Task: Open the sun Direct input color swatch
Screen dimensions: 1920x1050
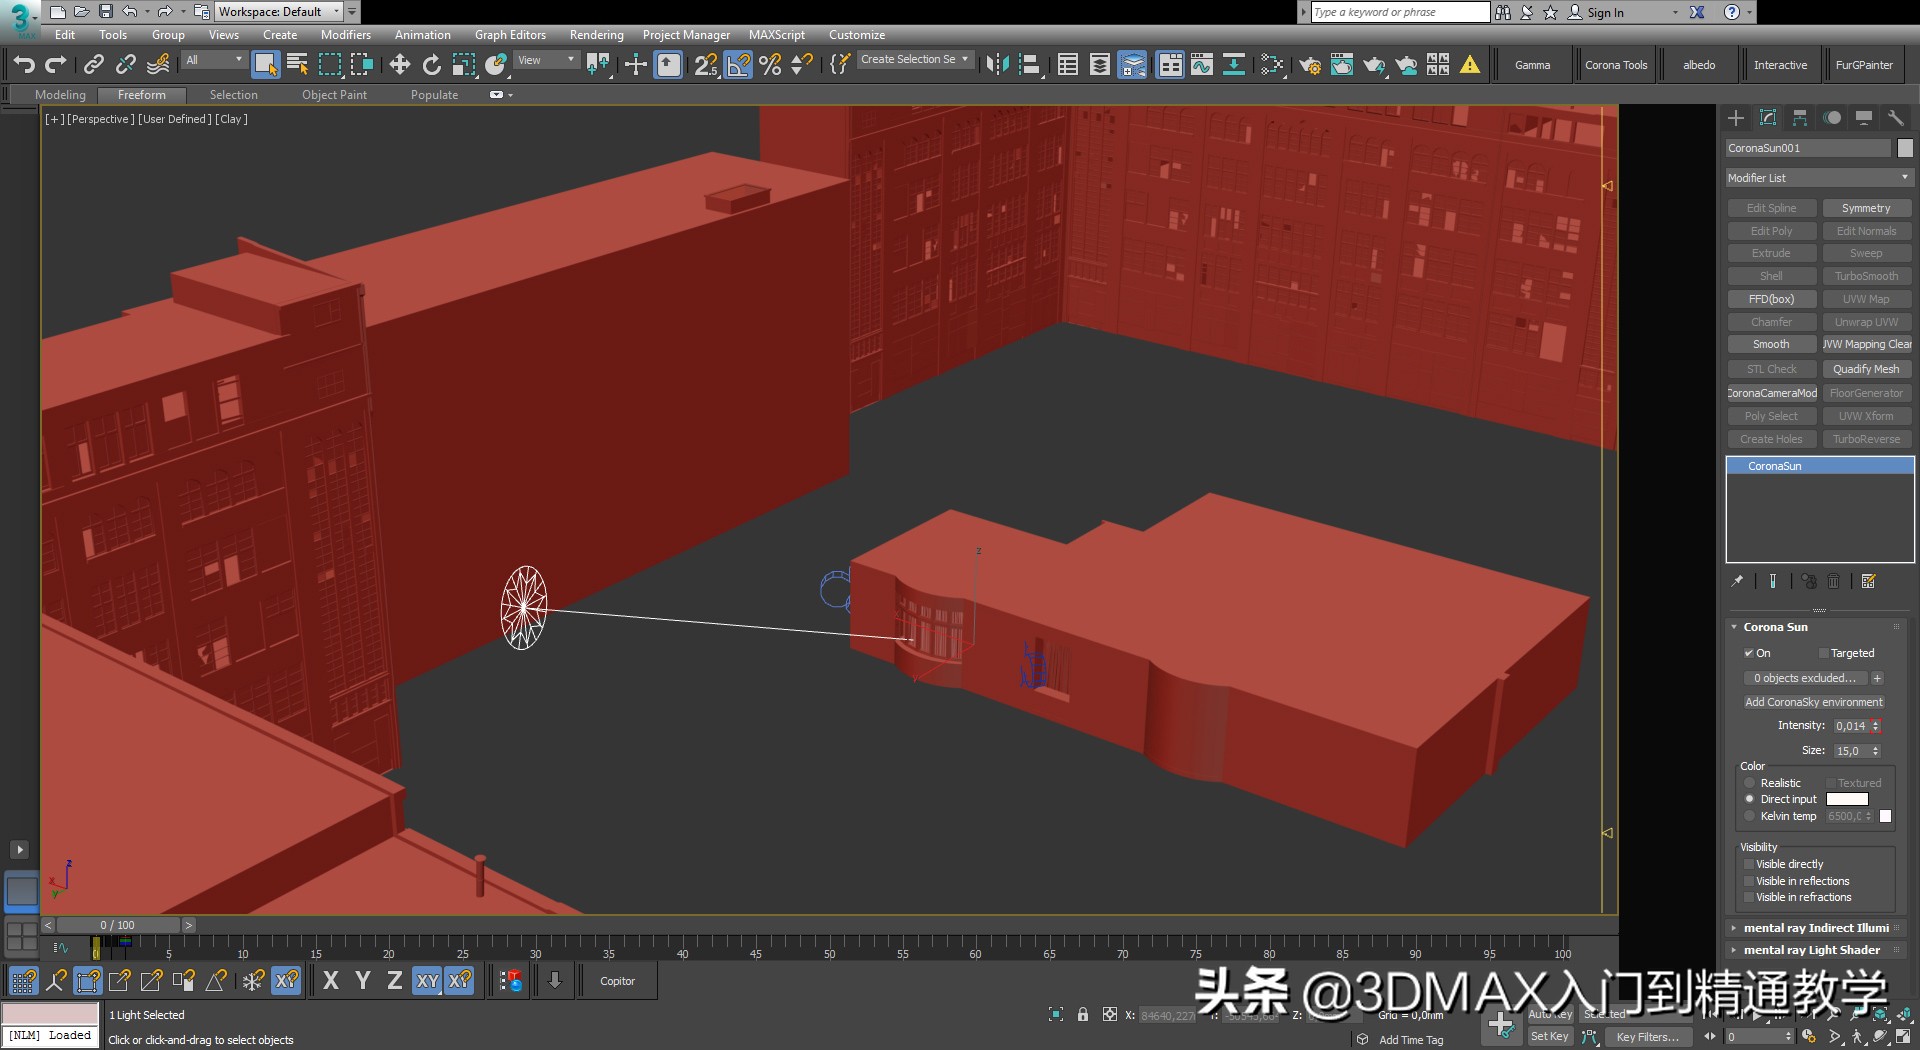Action: pos(1847,799)
